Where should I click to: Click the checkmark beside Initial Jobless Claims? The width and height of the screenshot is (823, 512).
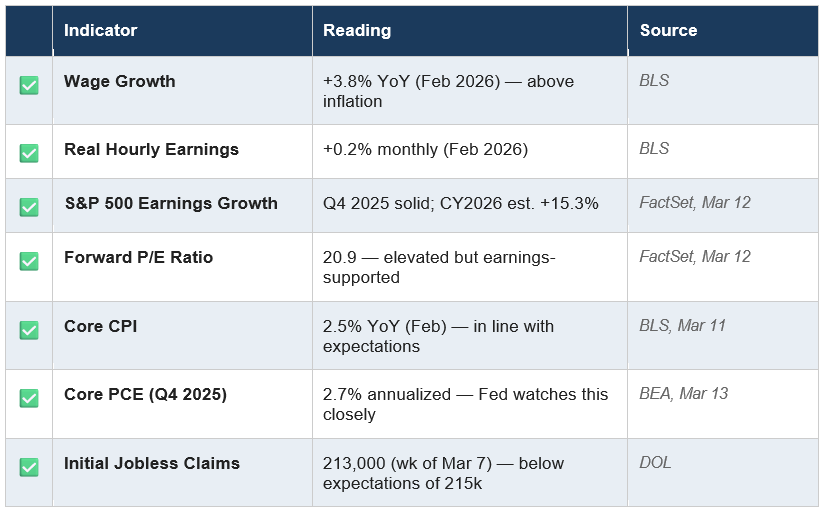tap(29, 467)
